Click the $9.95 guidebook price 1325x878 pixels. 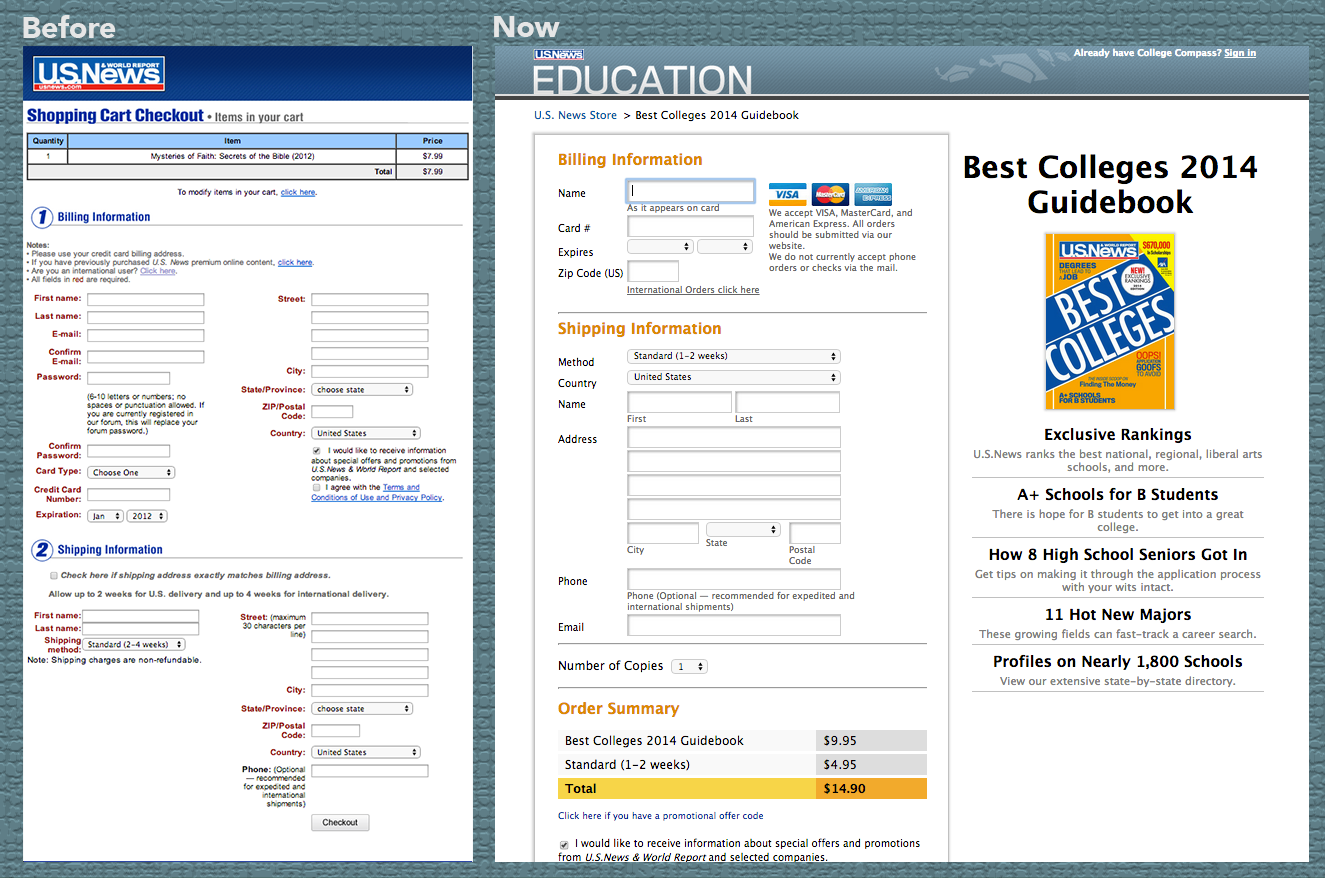point(840,741)
